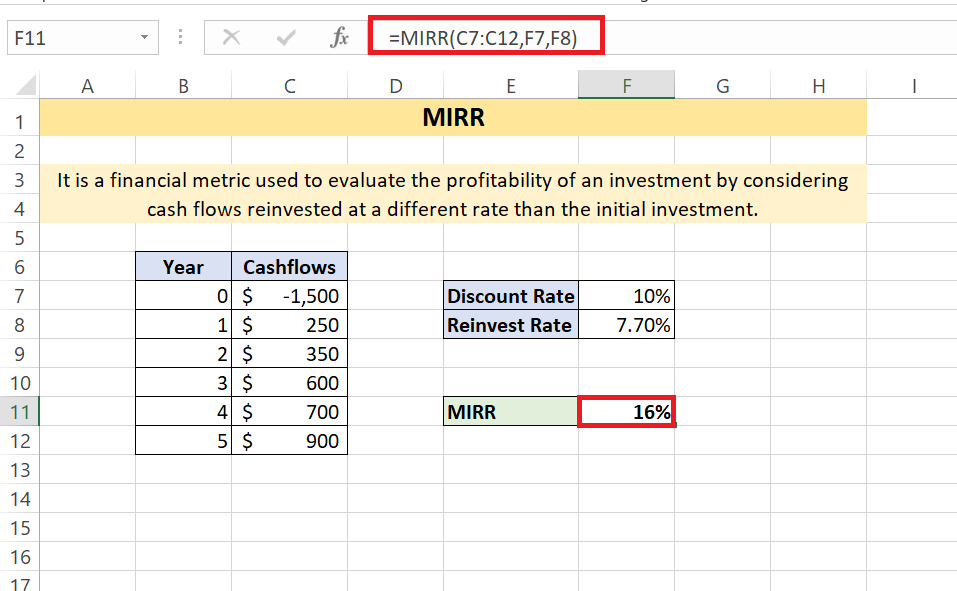Screen dimensions: 957x591
Task: Select row 7 header
Action: pos(20,296)
